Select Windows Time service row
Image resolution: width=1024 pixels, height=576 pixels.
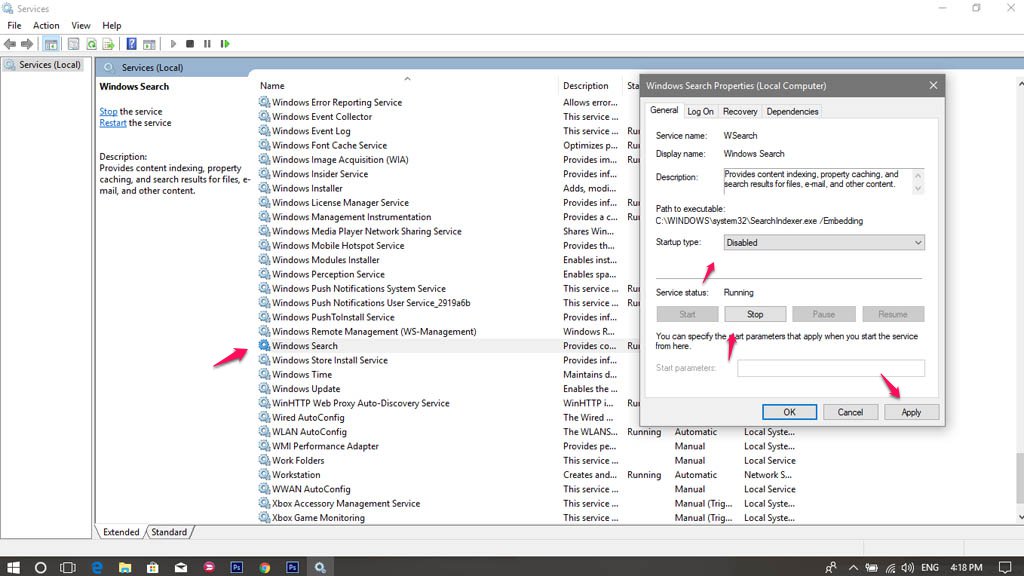[302, 375]
